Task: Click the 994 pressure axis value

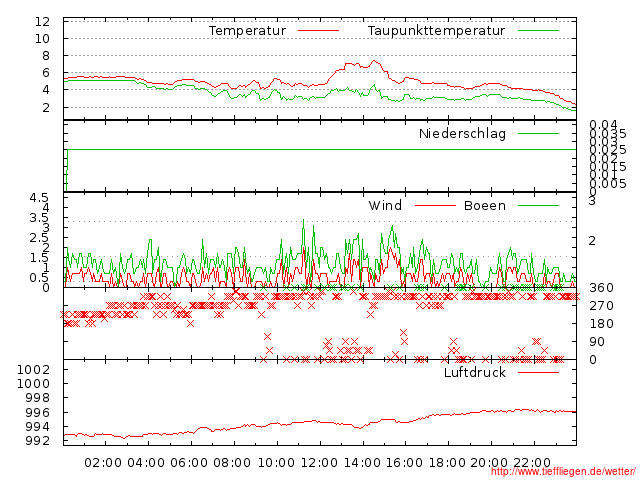Action: pyautogui.click(x=38, y=427)
